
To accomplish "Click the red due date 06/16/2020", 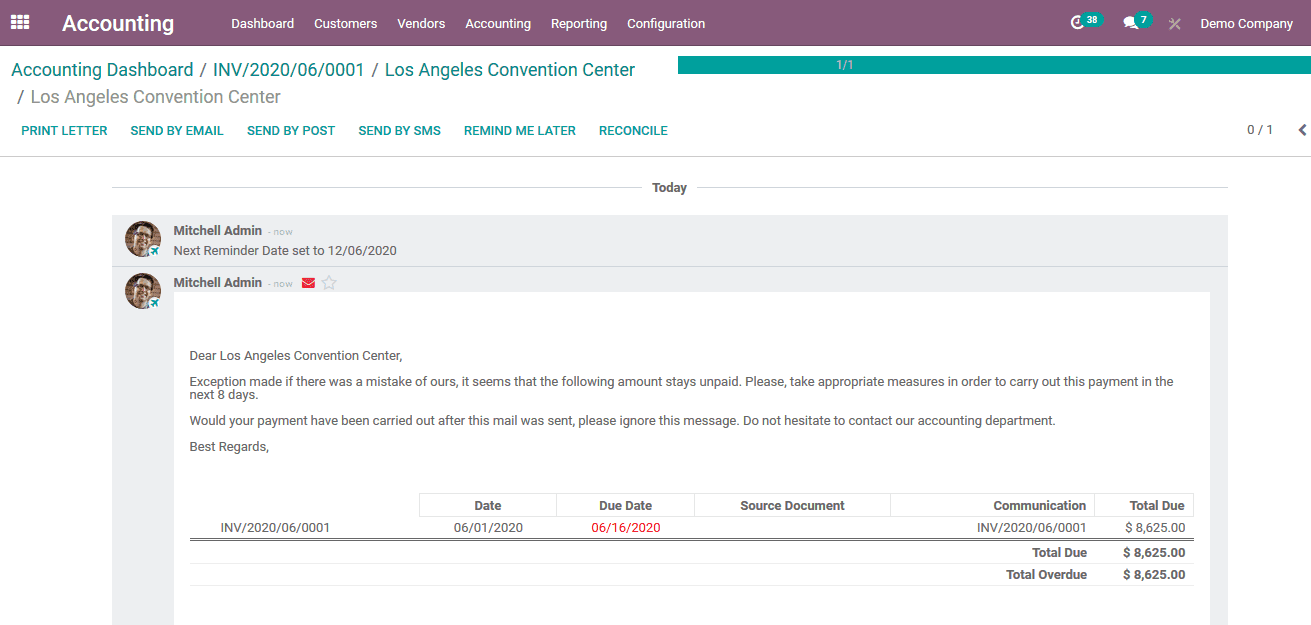I will [626, 528].
